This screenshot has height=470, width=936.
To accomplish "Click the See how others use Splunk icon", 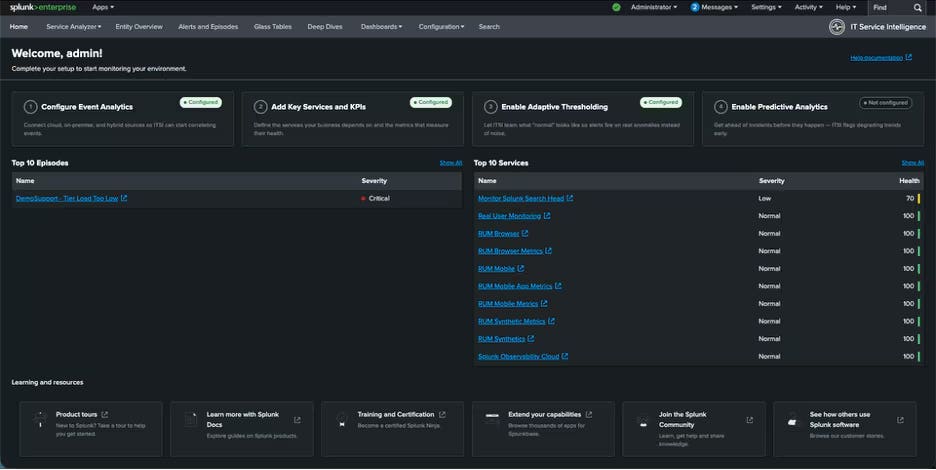I will point(793,420).
